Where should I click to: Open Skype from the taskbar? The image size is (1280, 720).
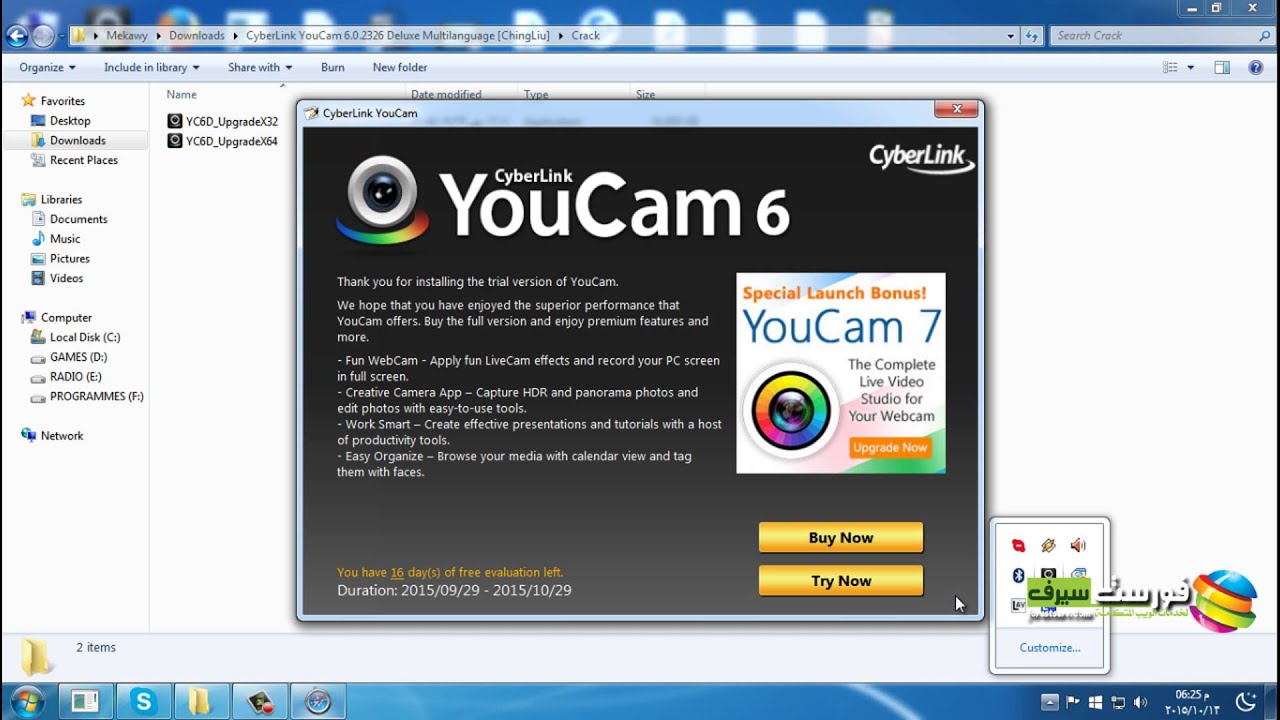(143, 702)
